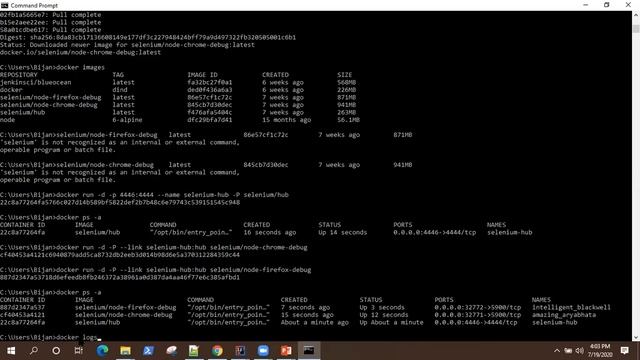Click the scrollbar down arrow
This screenshot has height=360, width=640.
click(x=636, y=337)
